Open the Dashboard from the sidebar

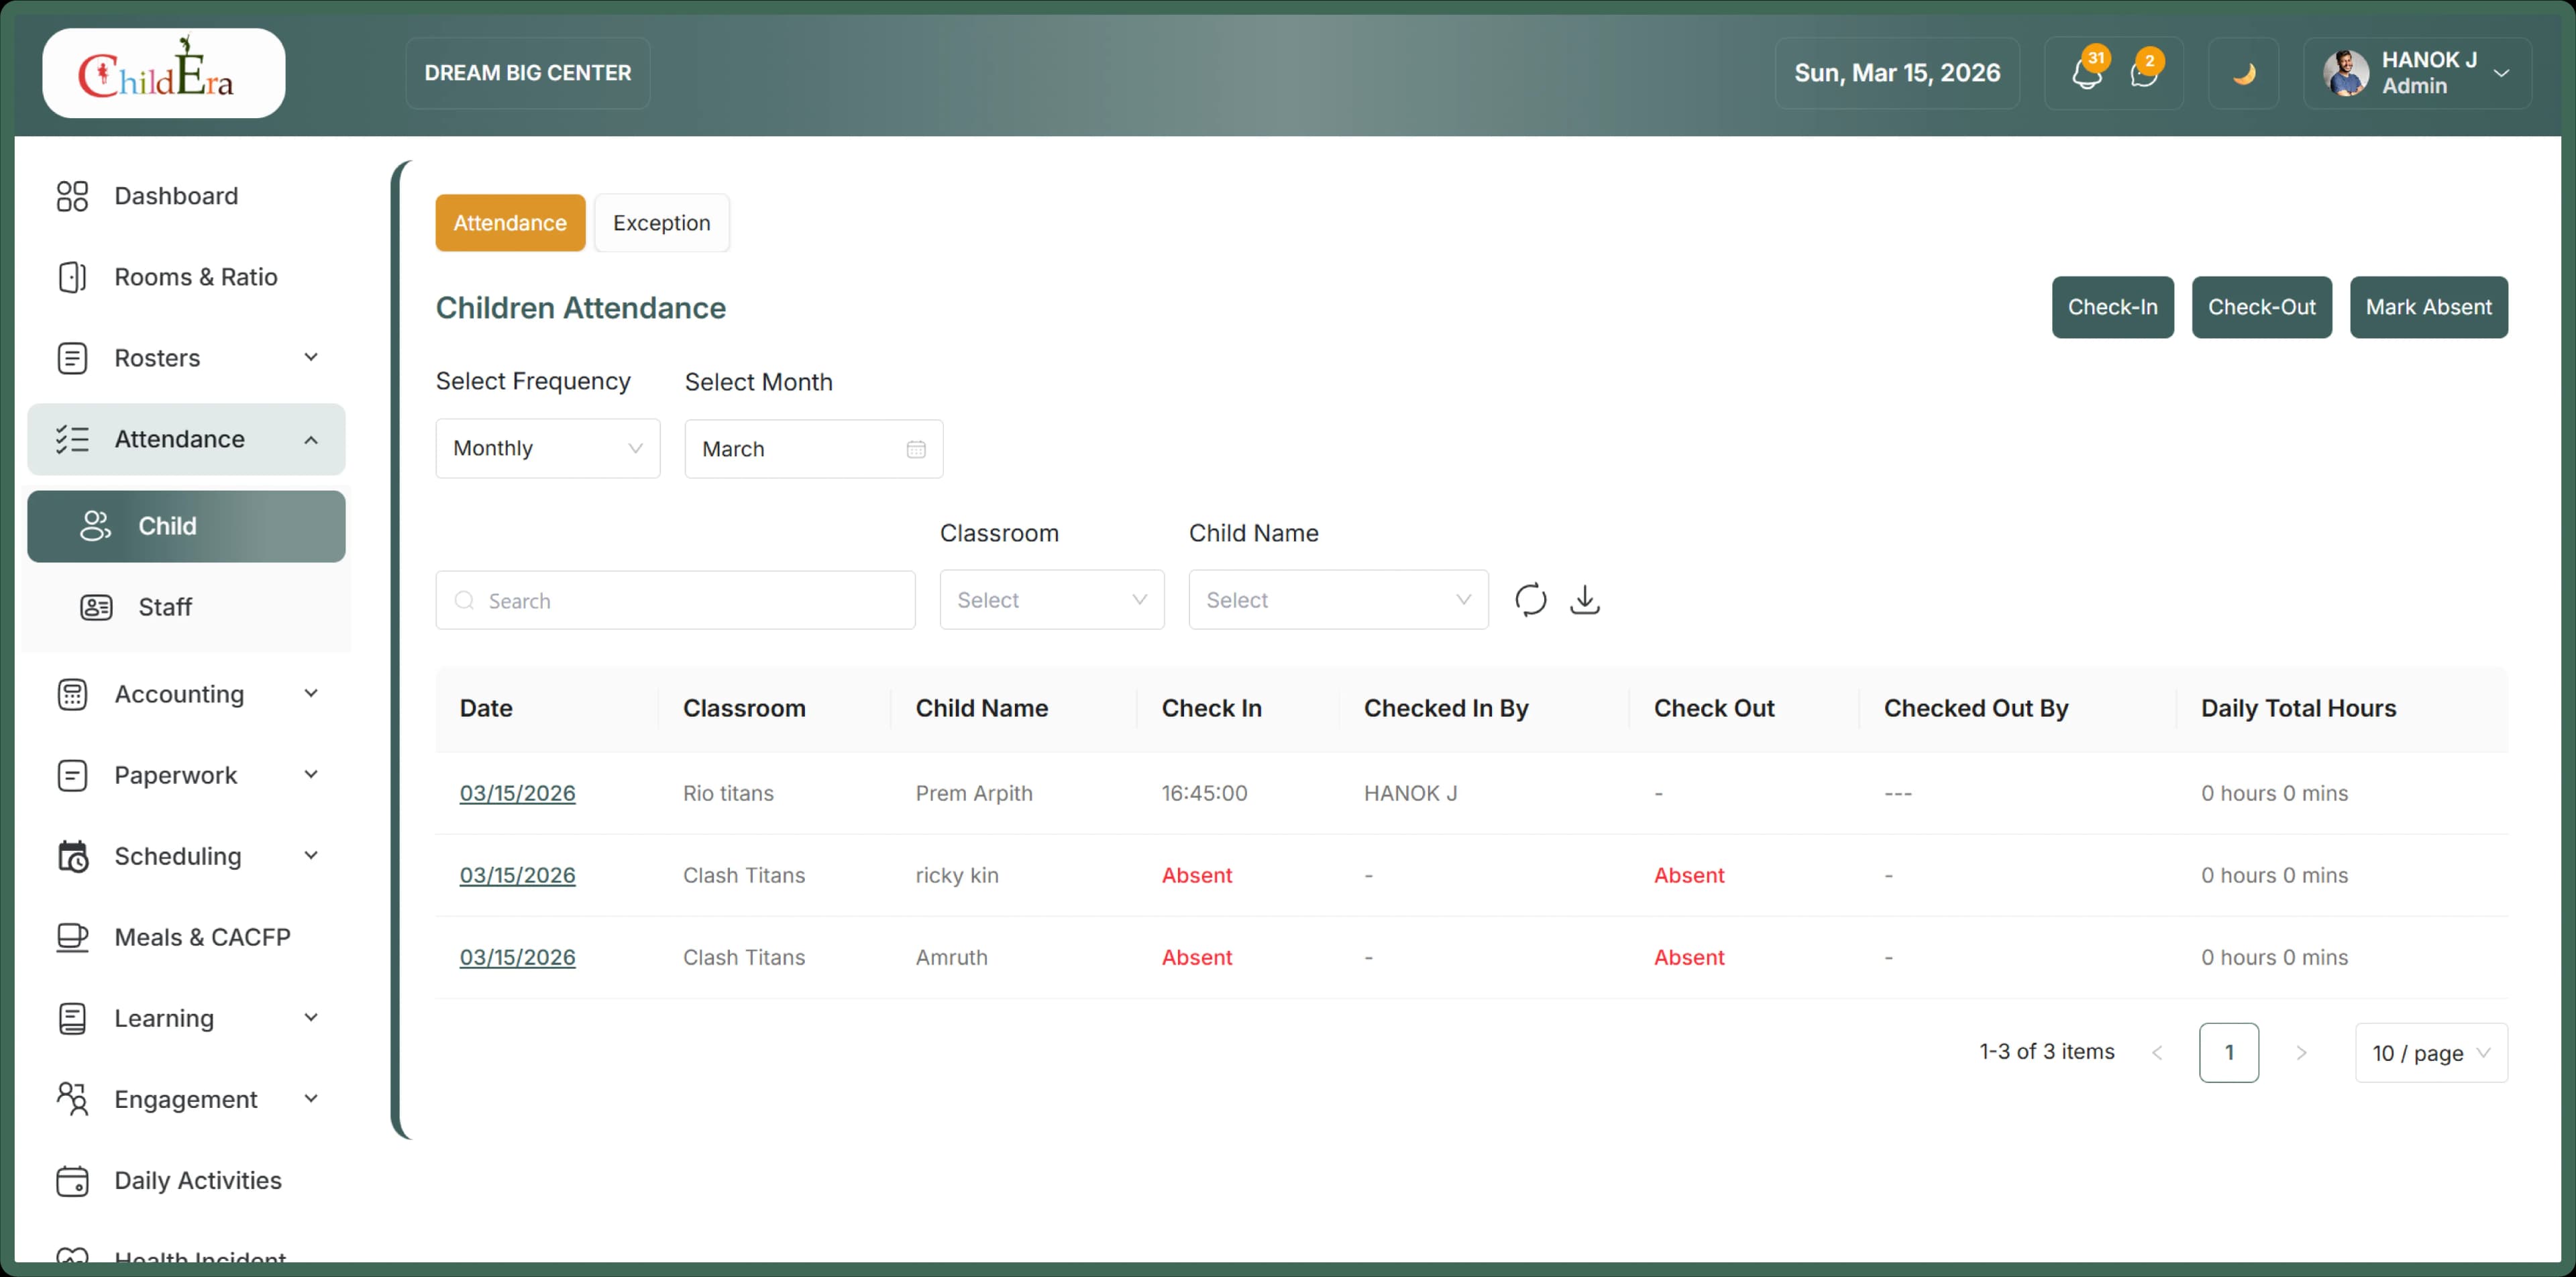point(176,196)
